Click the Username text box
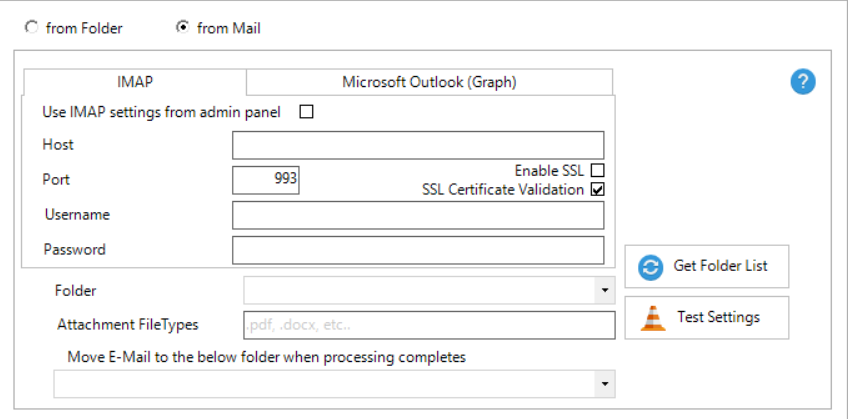This screenshot has width=848, height=419. 418,215
